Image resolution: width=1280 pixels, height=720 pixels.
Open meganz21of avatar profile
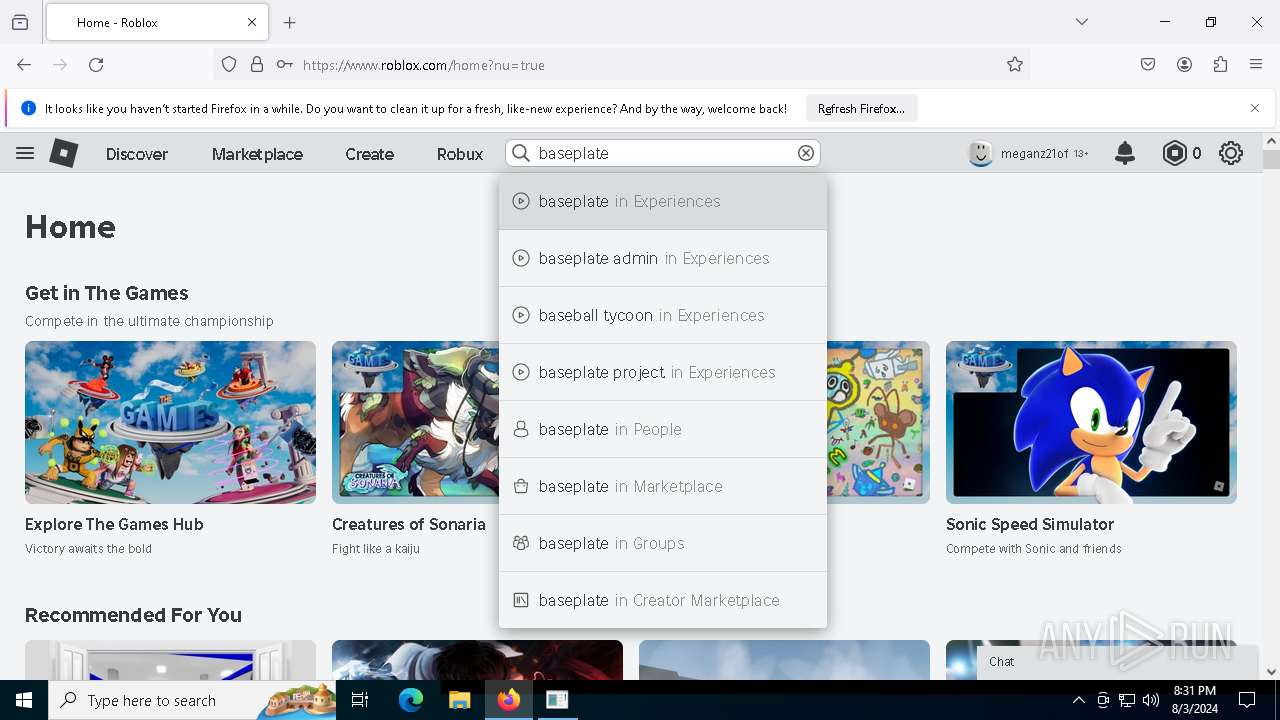tap(981, 153)
